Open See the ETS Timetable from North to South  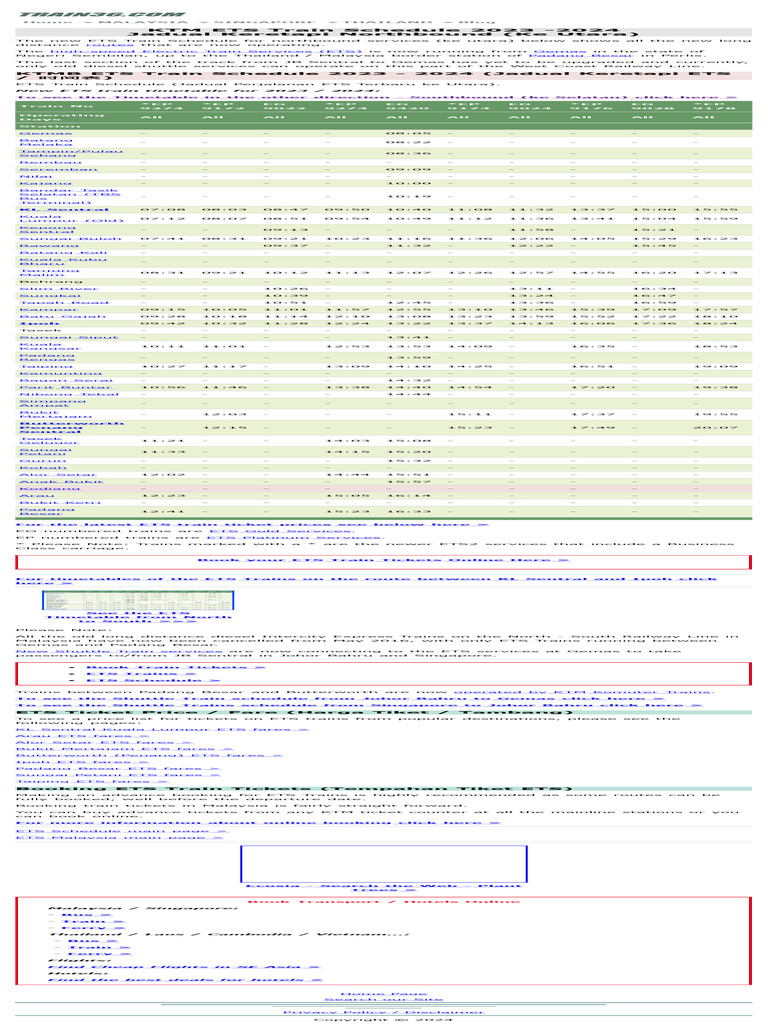[x=138, y=616]
